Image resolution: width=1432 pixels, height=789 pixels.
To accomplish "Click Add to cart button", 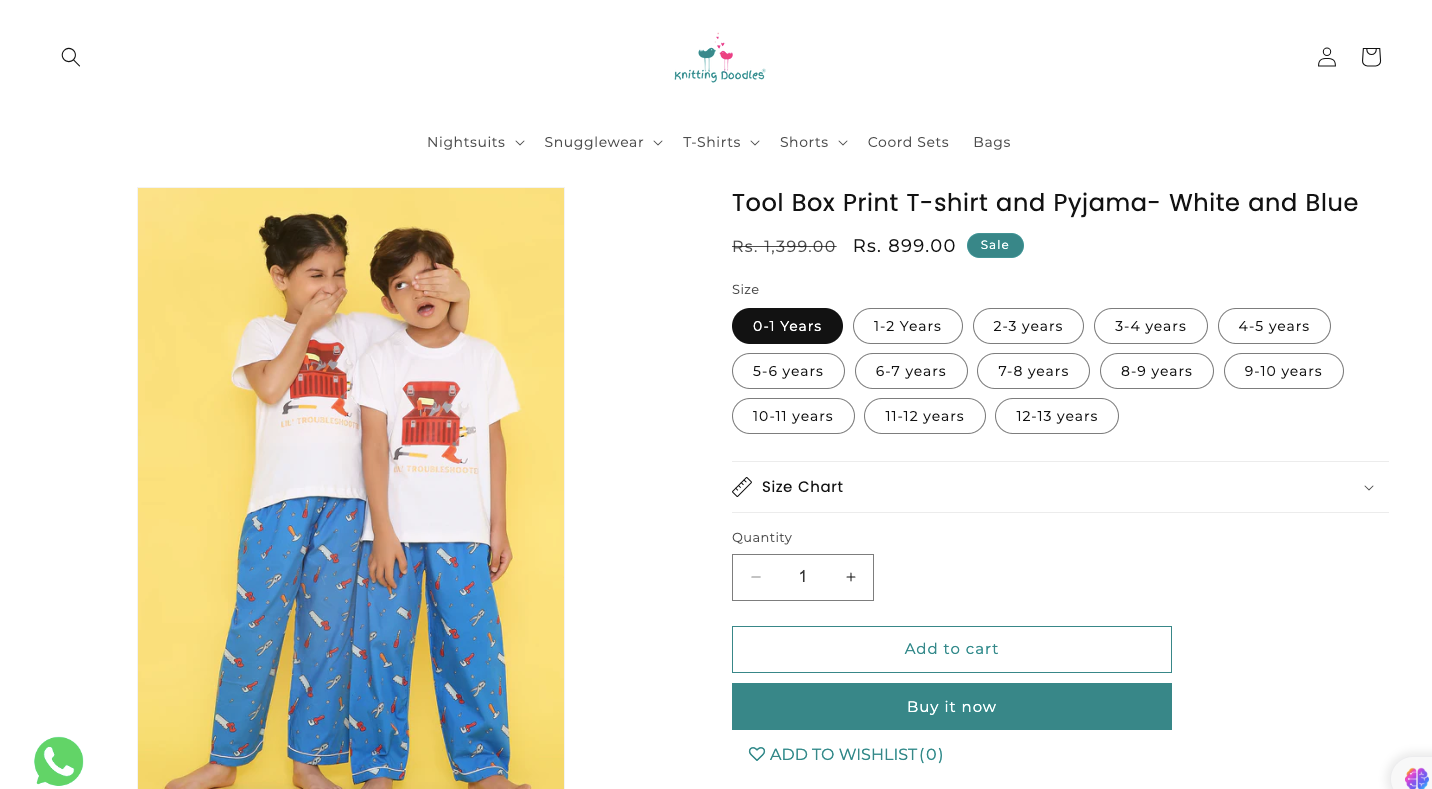I will pyautogui.click(x=951, y=649).
